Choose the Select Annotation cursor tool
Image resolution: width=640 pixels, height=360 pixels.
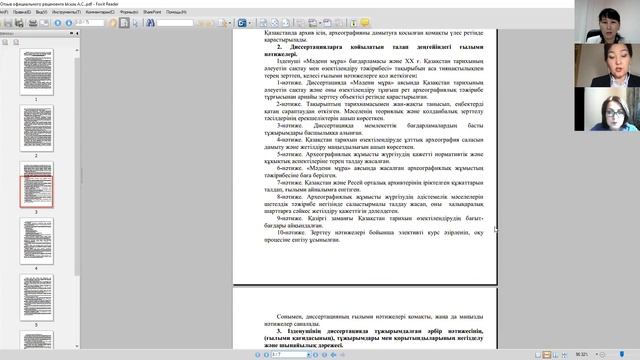pos(135,23)
